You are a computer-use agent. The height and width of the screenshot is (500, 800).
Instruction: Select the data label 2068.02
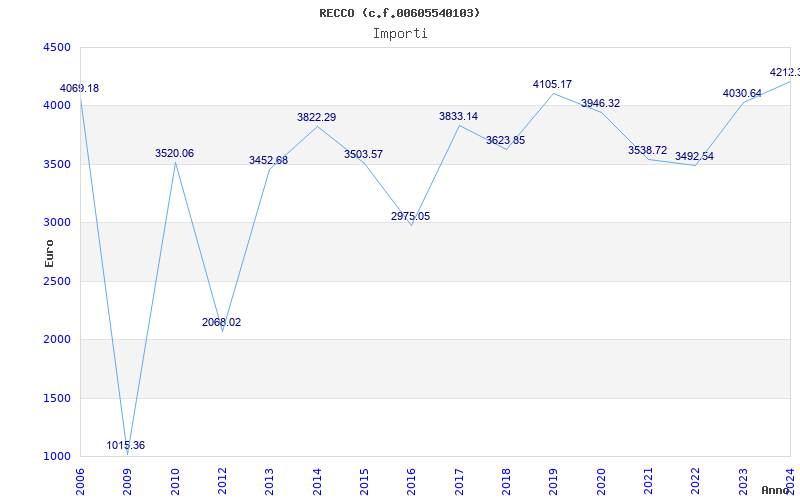(x=221, y=322)
